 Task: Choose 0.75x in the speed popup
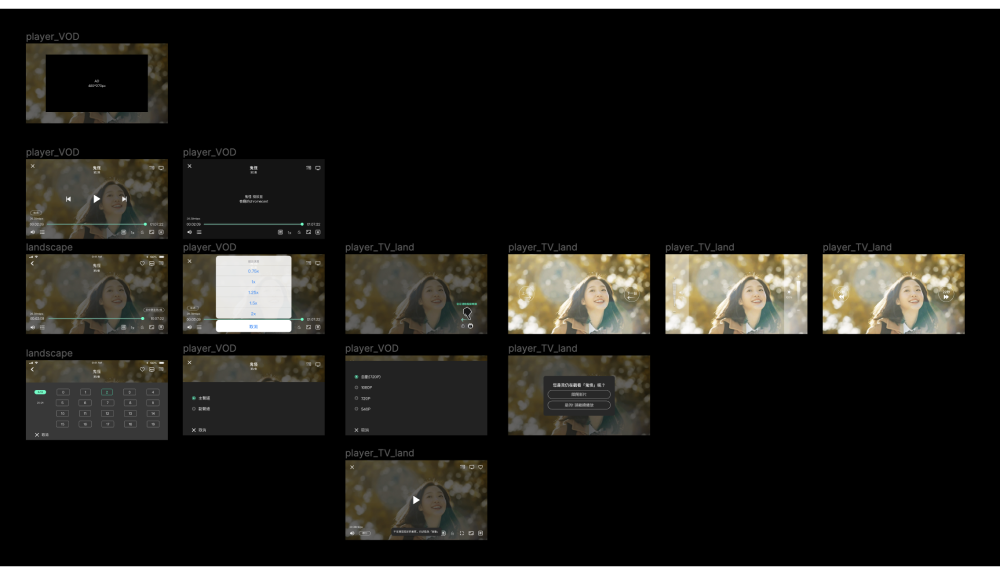[253, 271]
